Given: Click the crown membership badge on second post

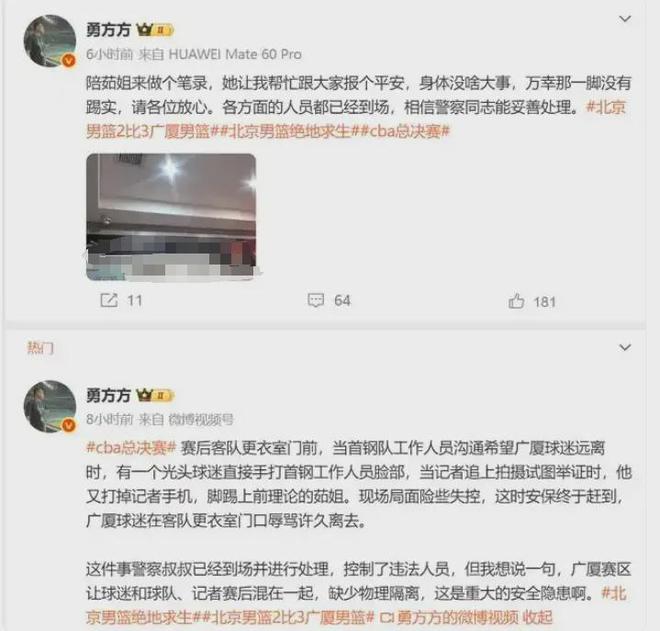Looking at the screenshot, I should pyautogui.click(x=154, y=396).
